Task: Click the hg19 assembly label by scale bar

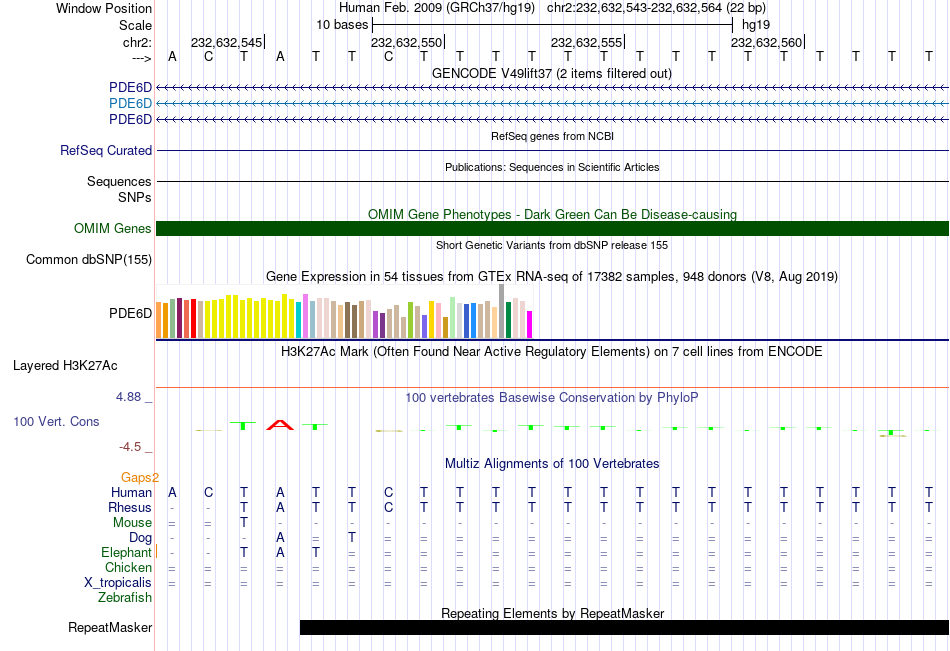Action: pyautogui.click(x=756, y=25)
